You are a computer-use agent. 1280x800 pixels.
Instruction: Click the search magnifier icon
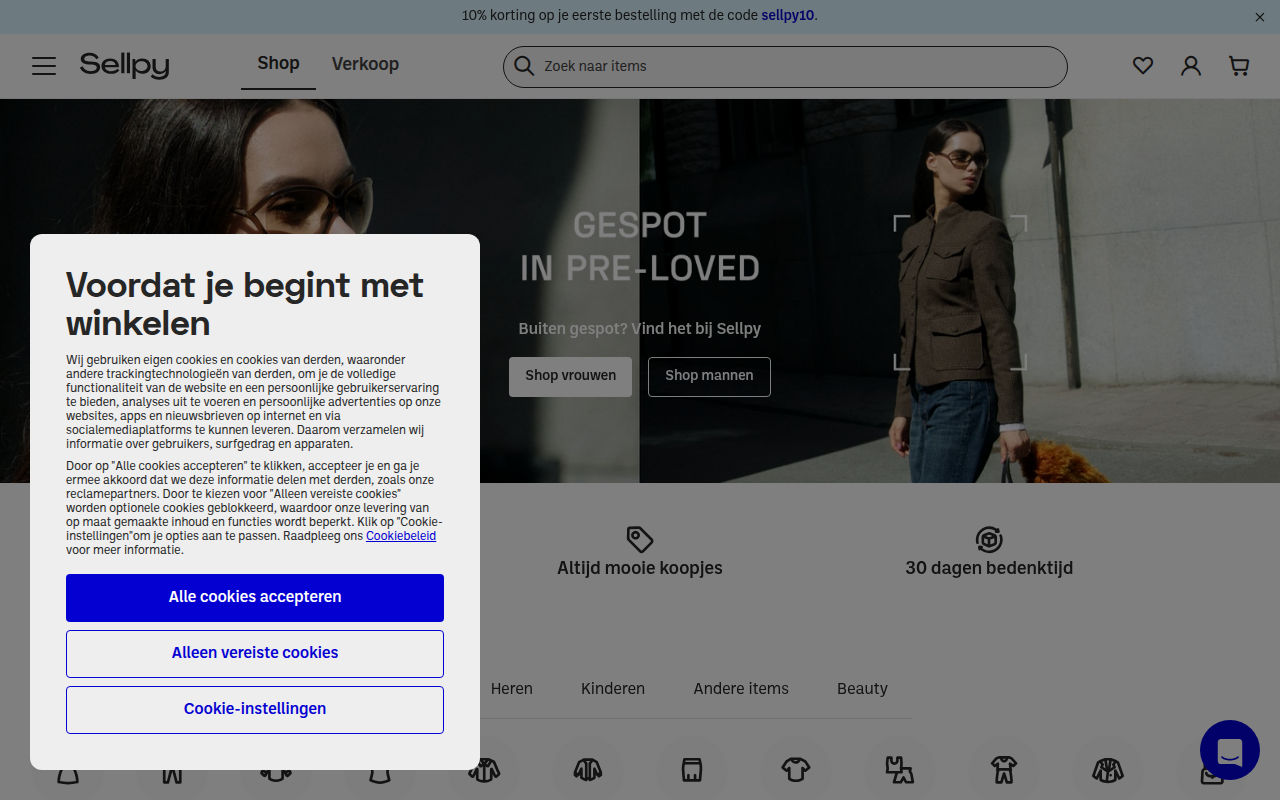pos(524,66)
